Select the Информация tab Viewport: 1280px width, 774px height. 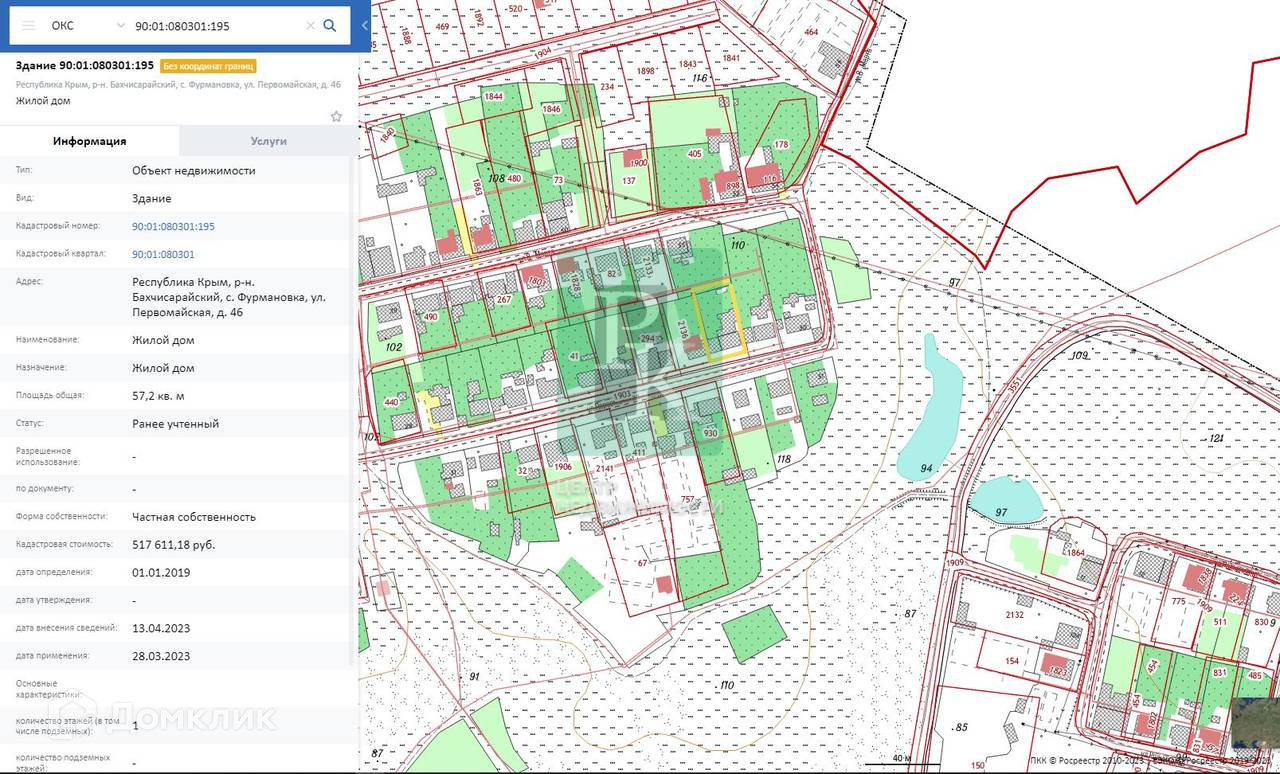(90, 141)
